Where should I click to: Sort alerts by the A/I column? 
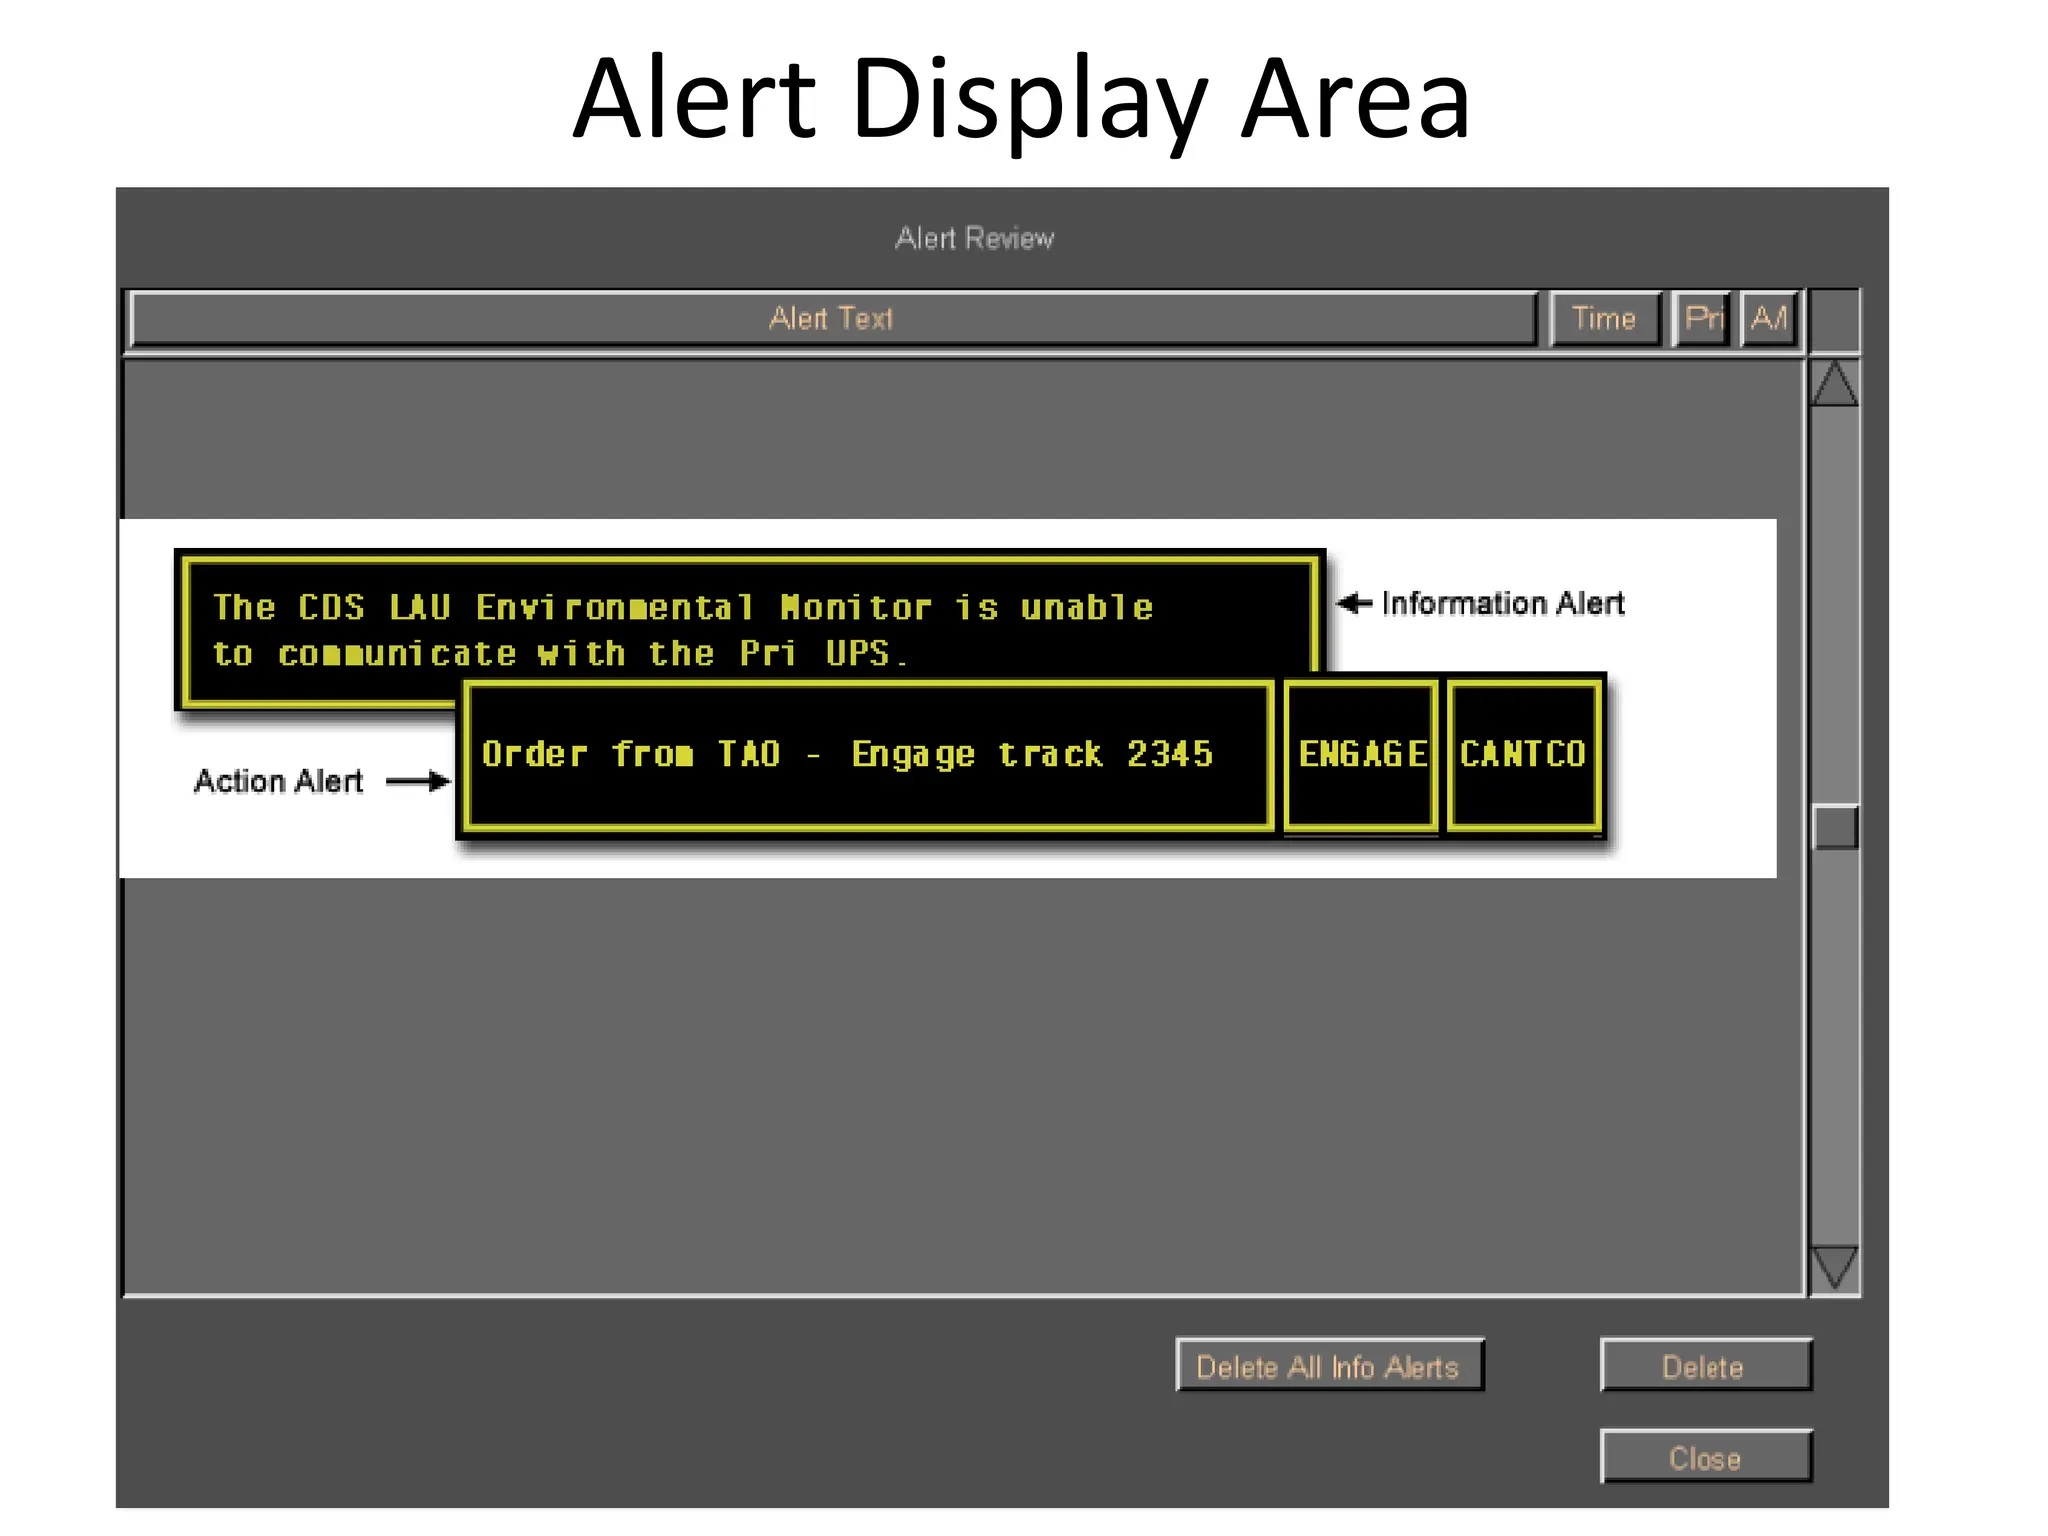coord(1768,319)
